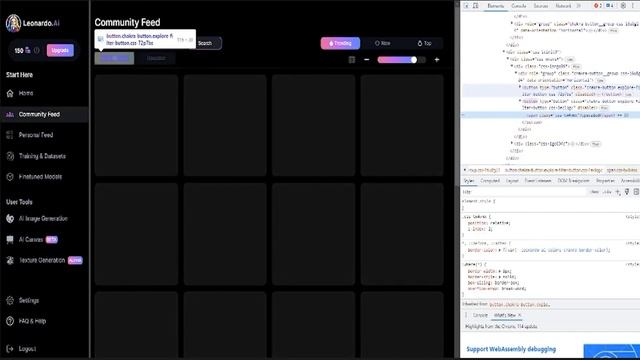Click the minus zoom-out button
The height and width of the screenshot is (360, 640).
[x=367, y=60]
